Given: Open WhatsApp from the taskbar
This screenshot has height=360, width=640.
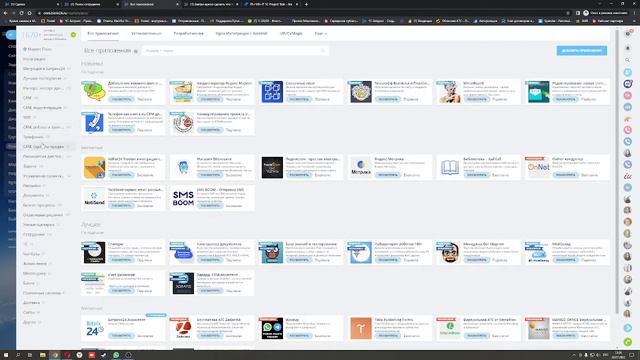Looking at the screenshot, I should (x=116, y=355).
